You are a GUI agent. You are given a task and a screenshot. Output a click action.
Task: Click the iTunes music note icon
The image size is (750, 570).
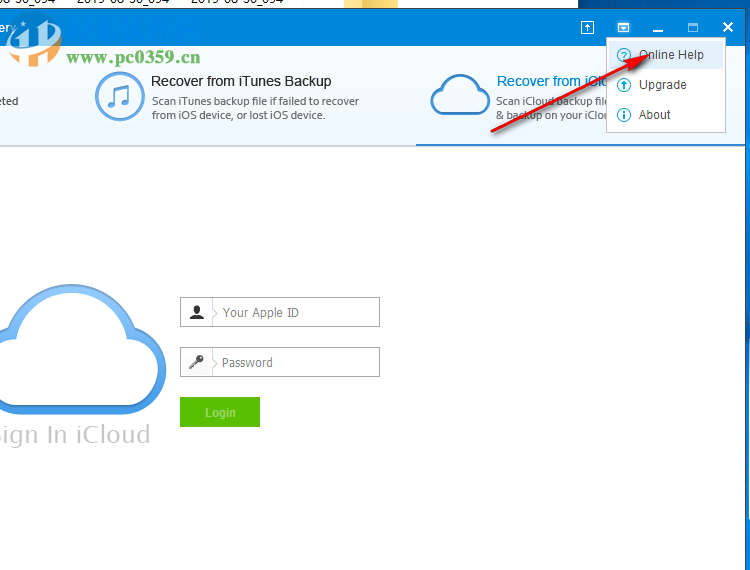(120, 96)
